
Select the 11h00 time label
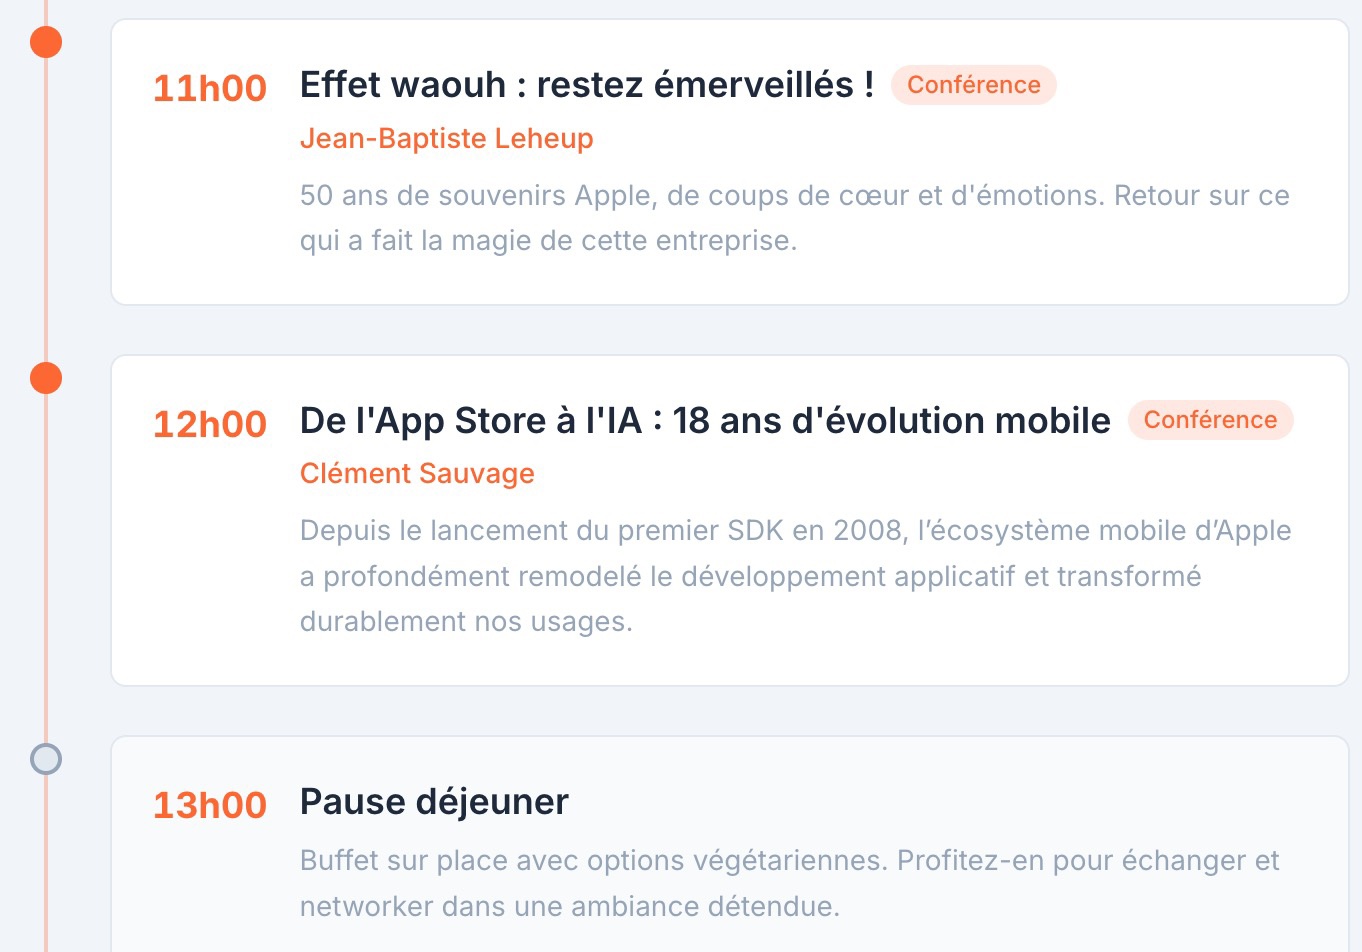coord(210,88)
